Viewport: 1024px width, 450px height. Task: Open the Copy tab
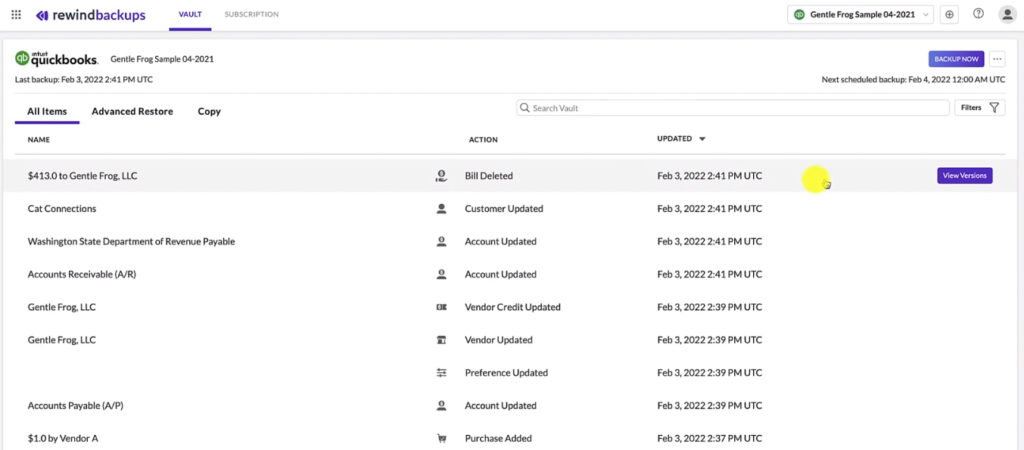[x=209, y=112]
